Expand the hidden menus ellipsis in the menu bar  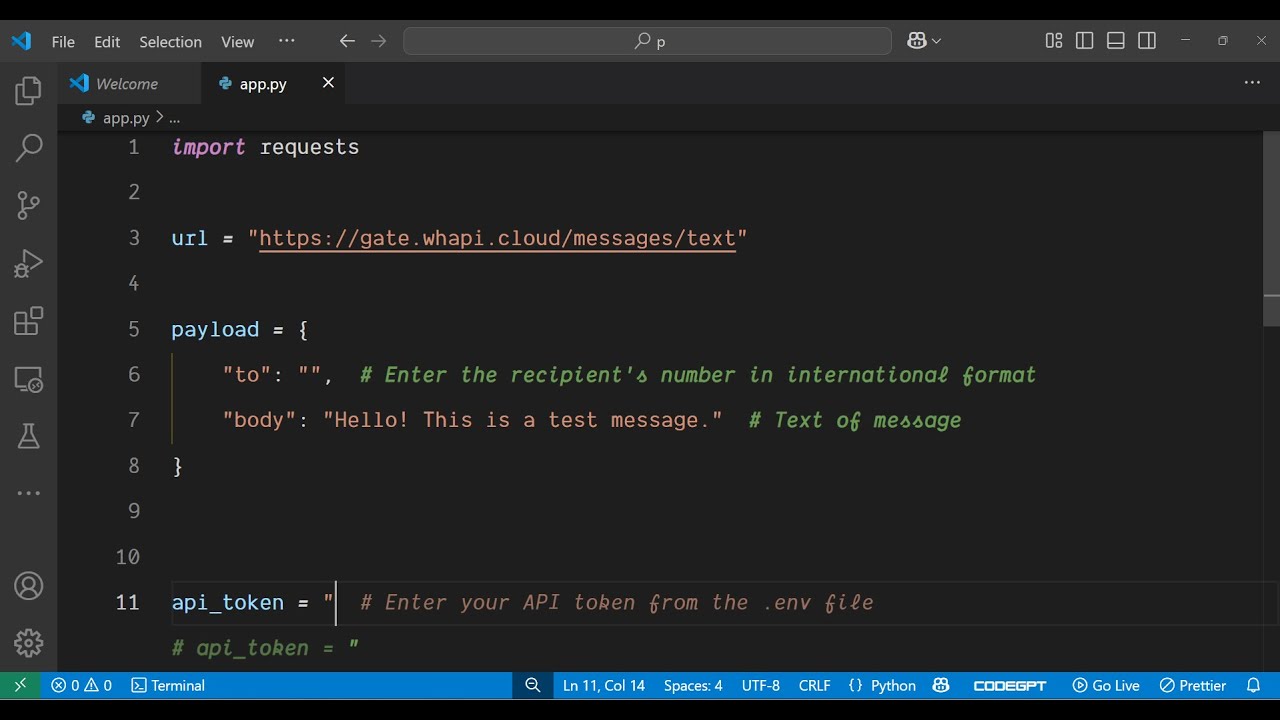click(287, 41)
